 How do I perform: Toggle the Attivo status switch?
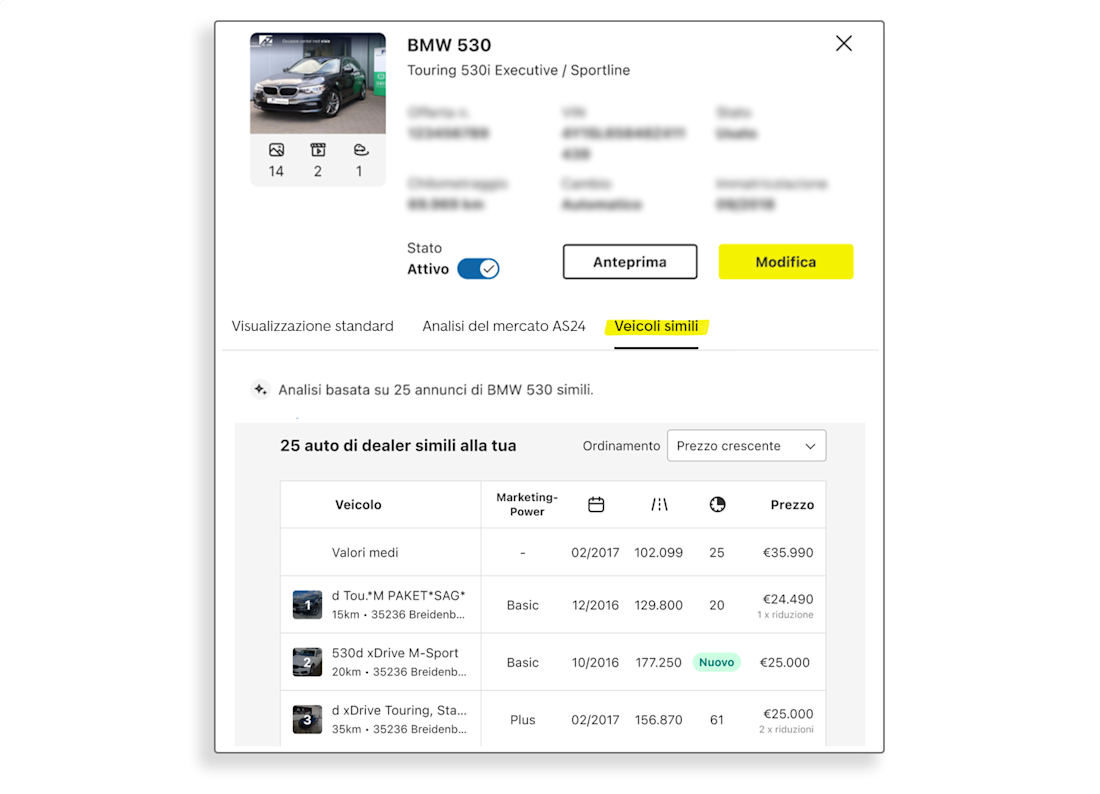pos(478,269)
